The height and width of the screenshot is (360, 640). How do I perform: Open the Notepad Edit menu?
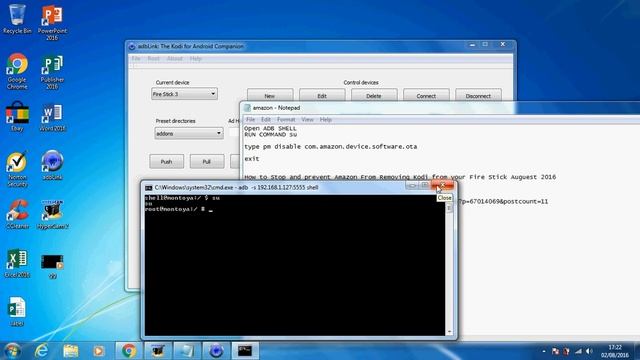pos(266,120)
